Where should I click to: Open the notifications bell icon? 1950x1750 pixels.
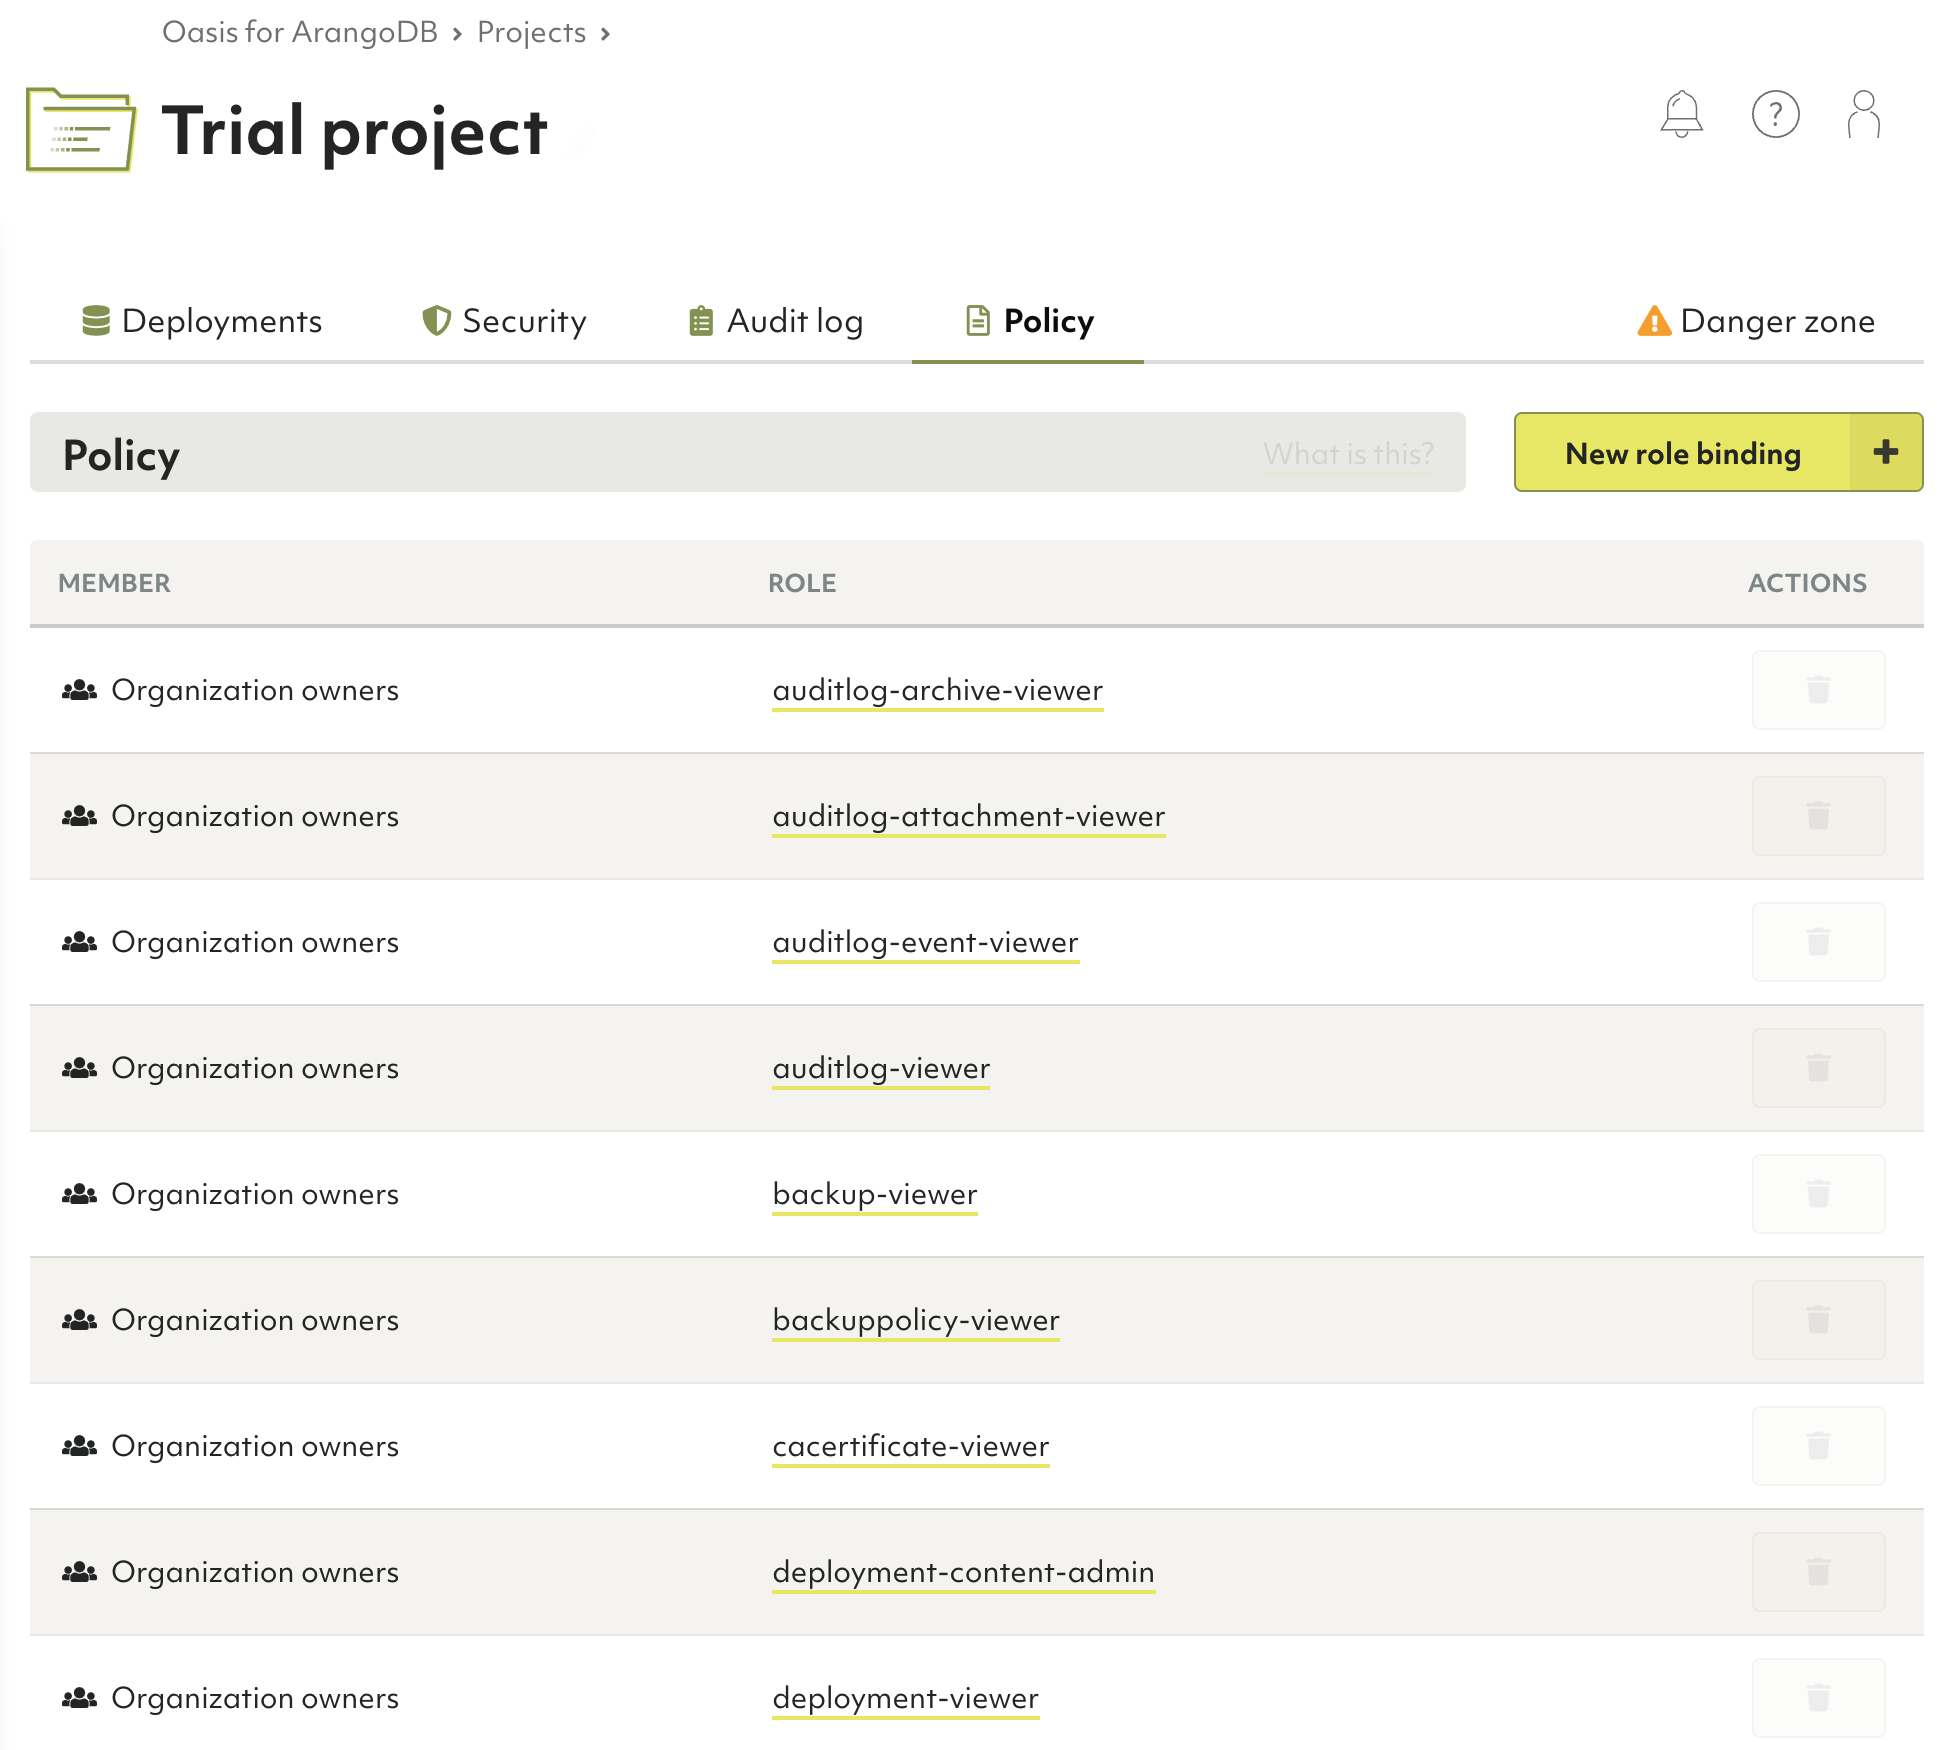(x=1681, y=114)
